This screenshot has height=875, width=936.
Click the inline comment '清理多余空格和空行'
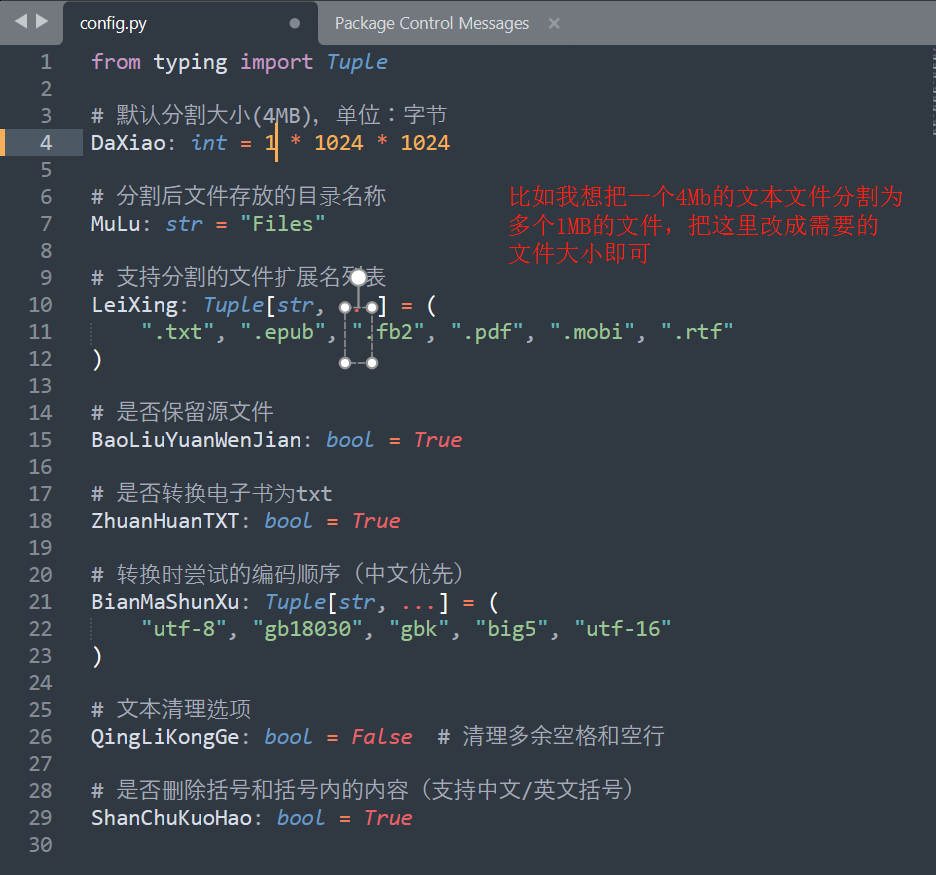point(564,737)
